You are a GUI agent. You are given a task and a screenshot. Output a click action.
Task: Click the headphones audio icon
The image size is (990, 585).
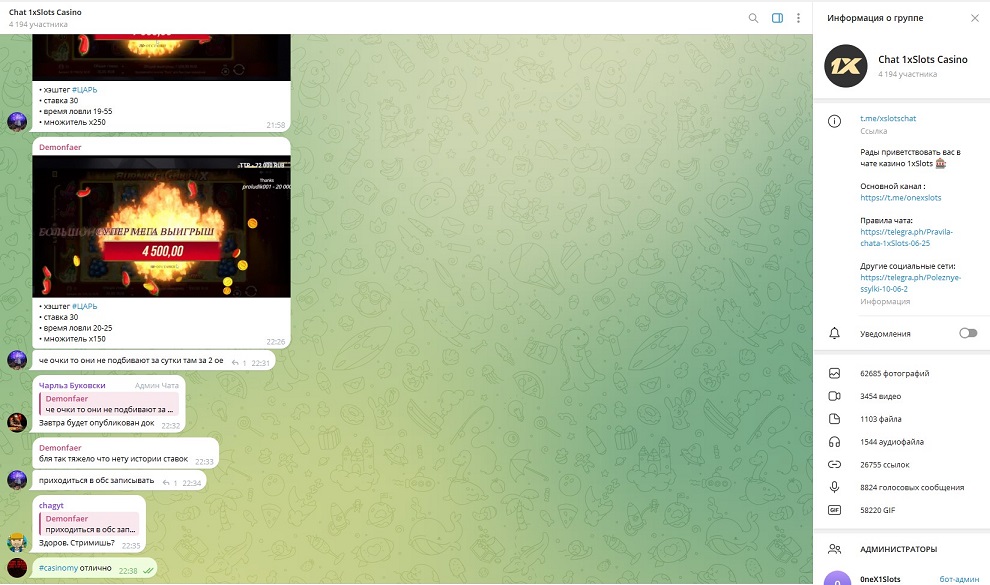[x=835, y=442]
